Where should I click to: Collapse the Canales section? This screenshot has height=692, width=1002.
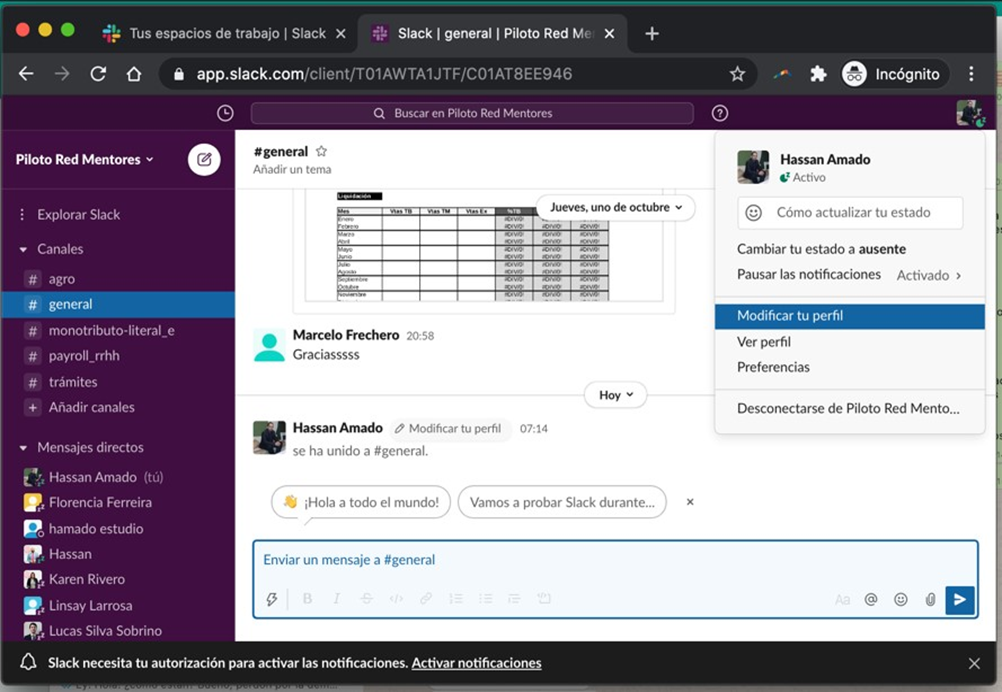(23, 249)
